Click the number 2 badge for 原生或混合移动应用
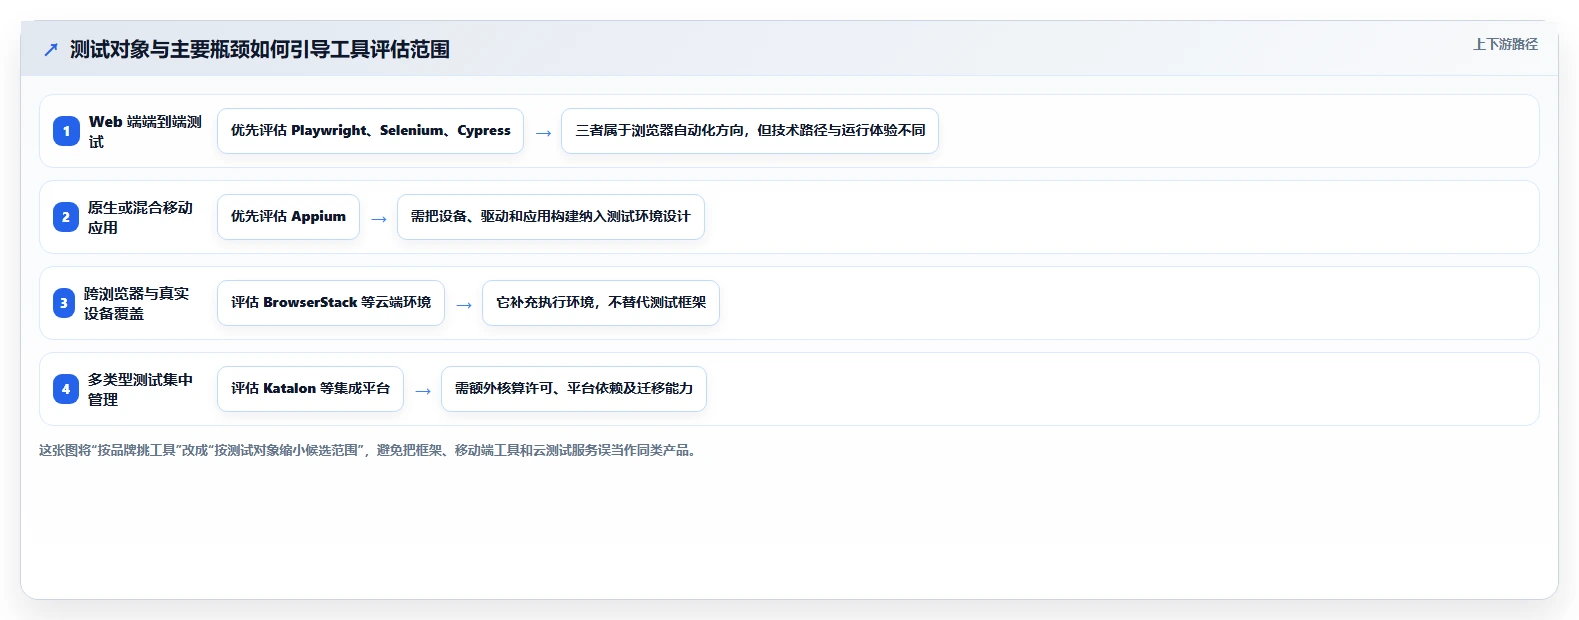Image resolution: width=1579 pixels, height=620 pixels. click(66, 217)
